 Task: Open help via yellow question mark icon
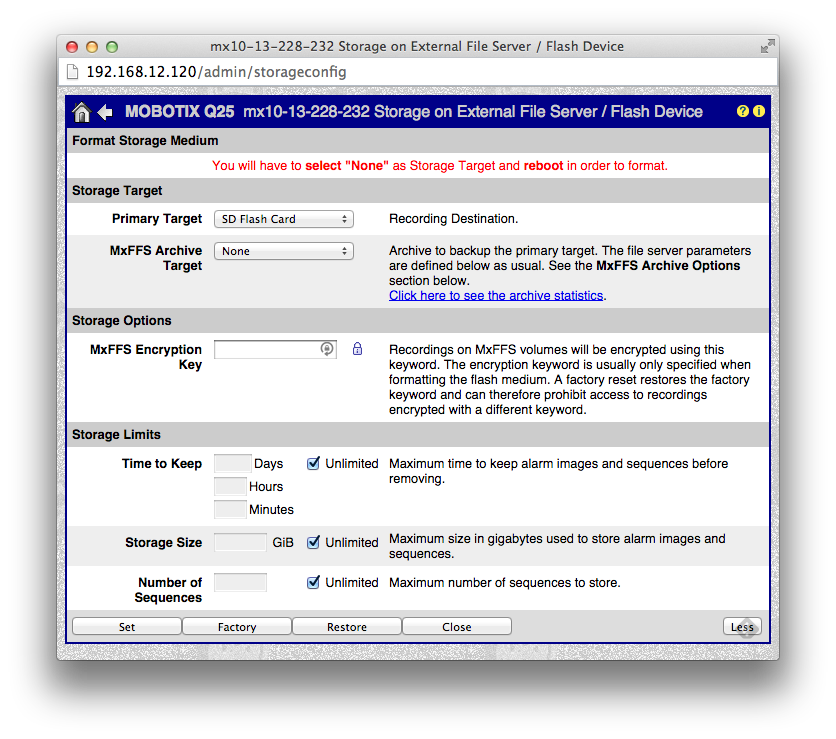click(x=743, y=111)
